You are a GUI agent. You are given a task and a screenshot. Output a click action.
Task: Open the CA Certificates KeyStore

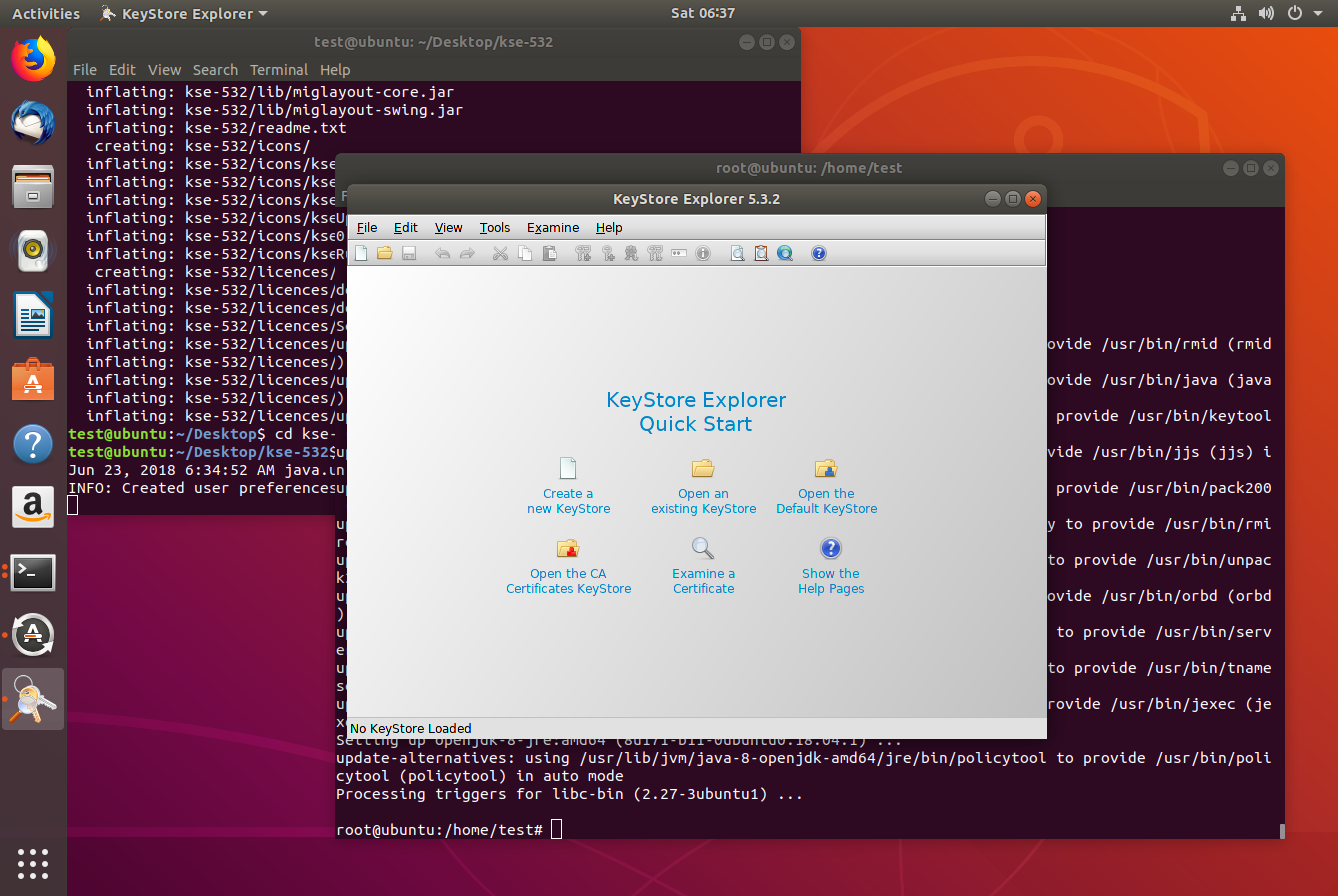568,567
